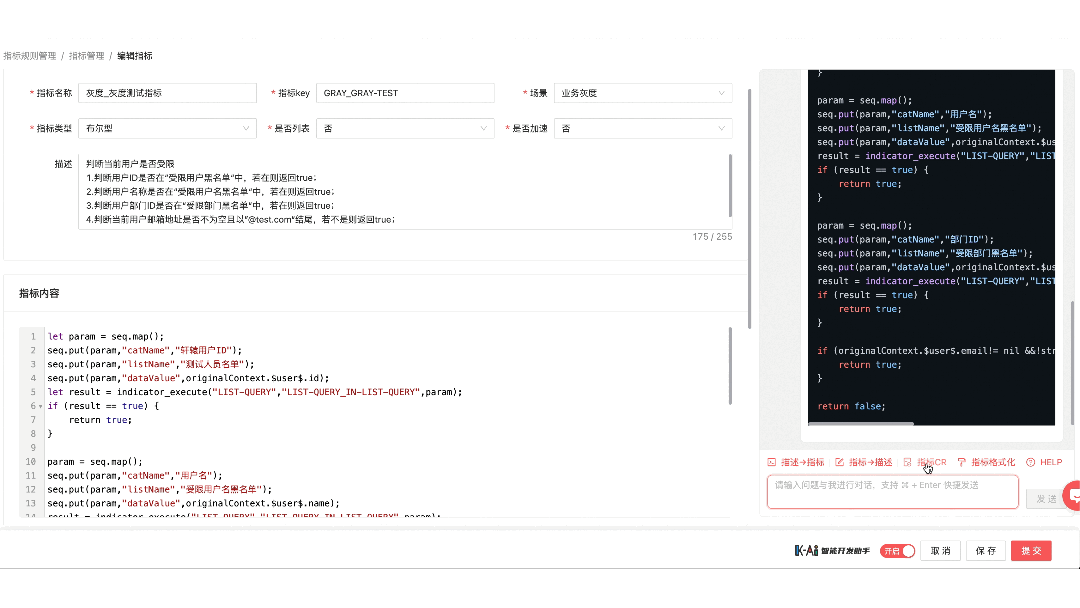The width and height of the screenshot is (1080, 608).
Task: Click return false; in AI code
Action: coord(851,406)
